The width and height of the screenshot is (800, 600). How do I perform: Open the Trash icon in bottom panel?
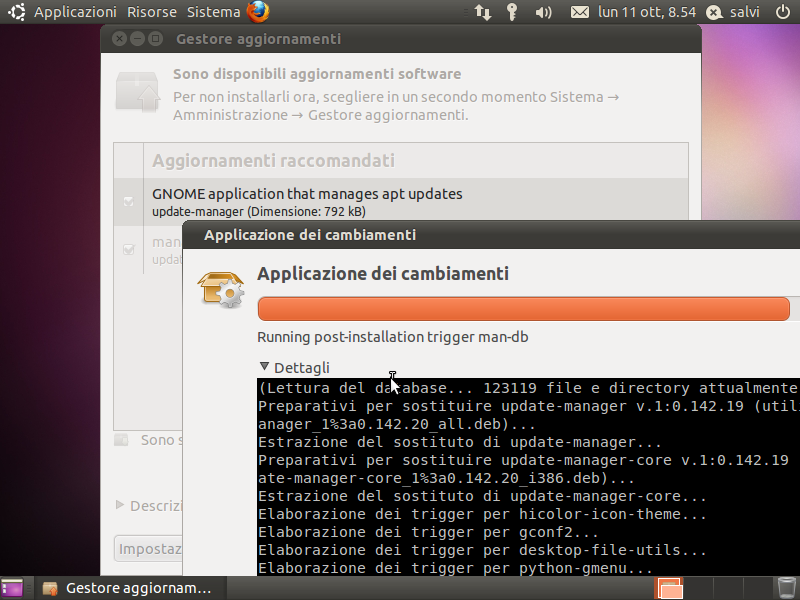tap(786, 588)
